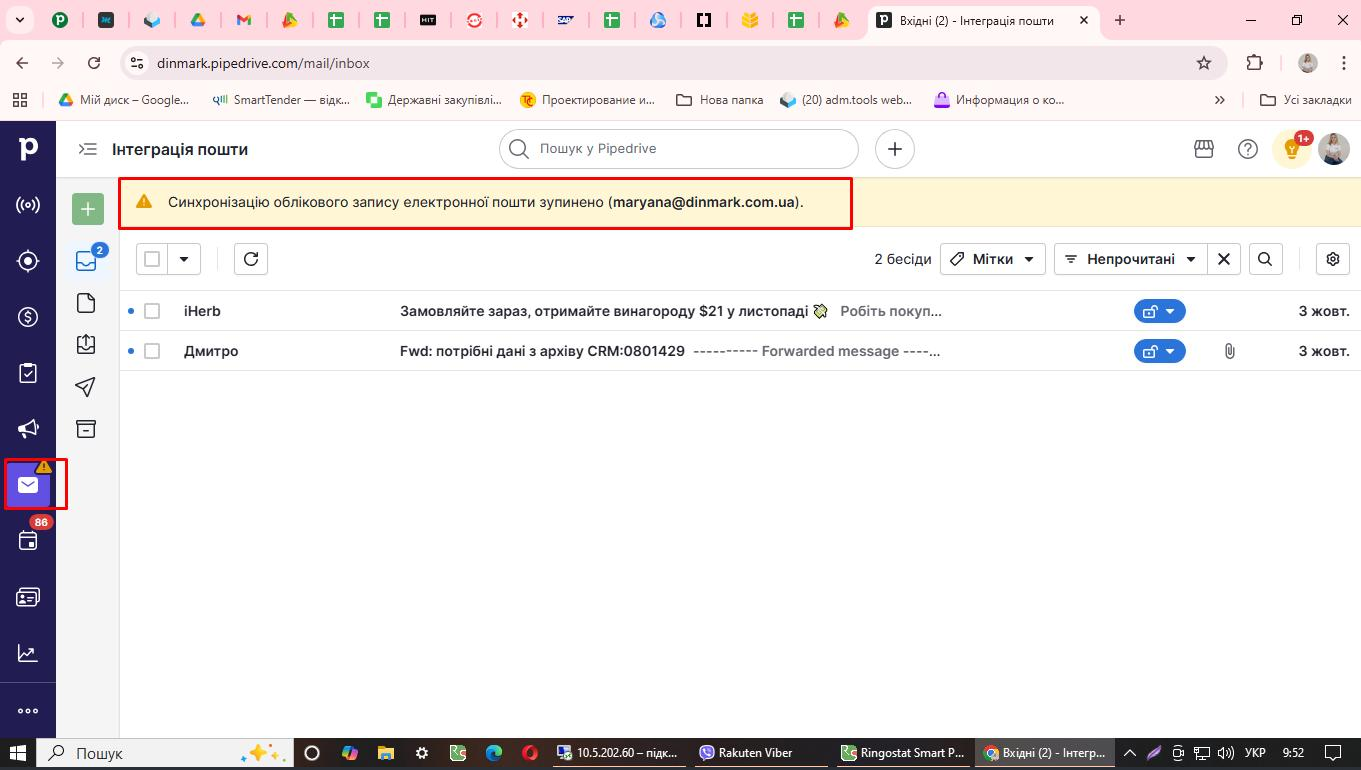This screenshot has height=770, width=1361.
Task: Open More options three dots in sidebar
Action: pos(28,711)
